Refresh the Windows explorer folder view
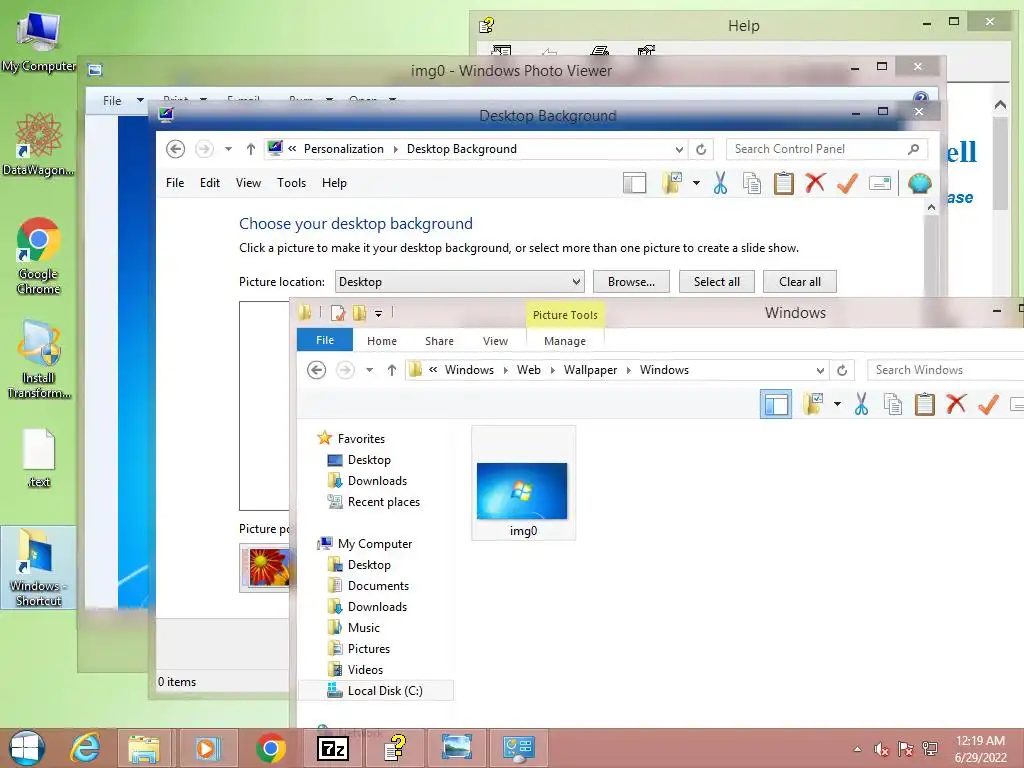This screenshot has height=768, width=1024. 842,370
